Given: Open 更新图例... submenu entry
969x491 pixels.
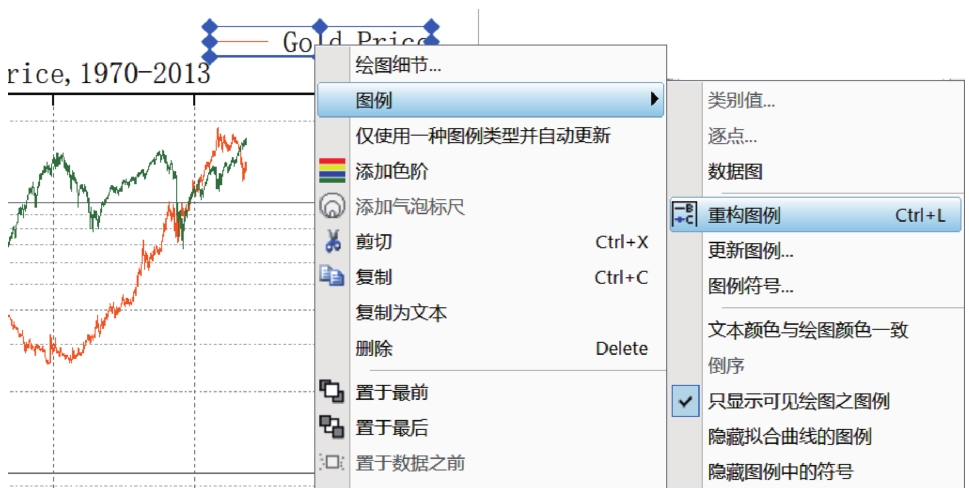Looking at the screenshot, I should pyautogui.click(x=816, y=251).
